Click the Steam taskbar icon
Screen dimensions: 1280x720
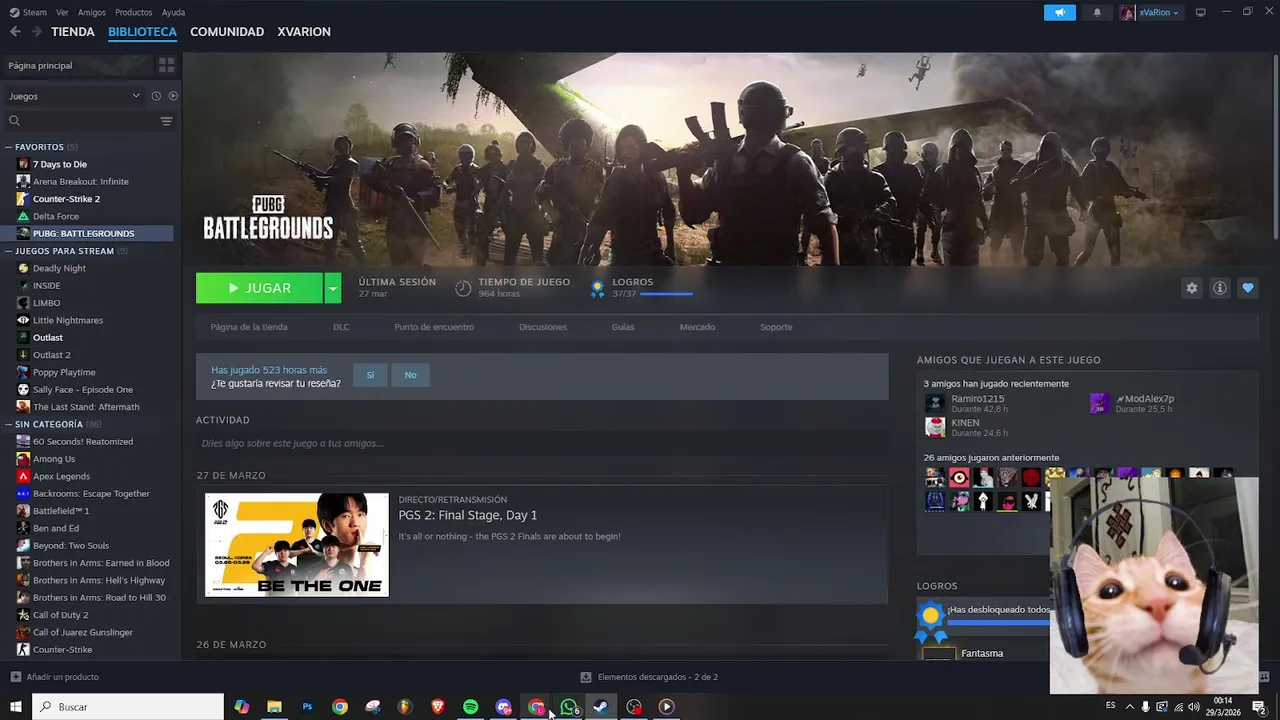click(601, 707)
